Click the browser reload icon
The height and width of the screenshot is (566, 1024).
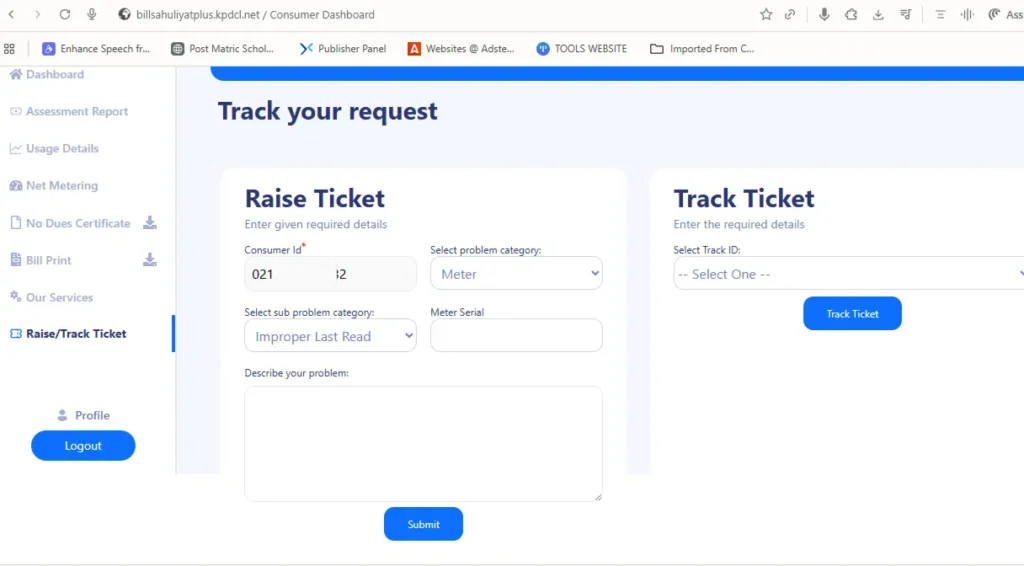pyautogui.click(x=65, y=14)
